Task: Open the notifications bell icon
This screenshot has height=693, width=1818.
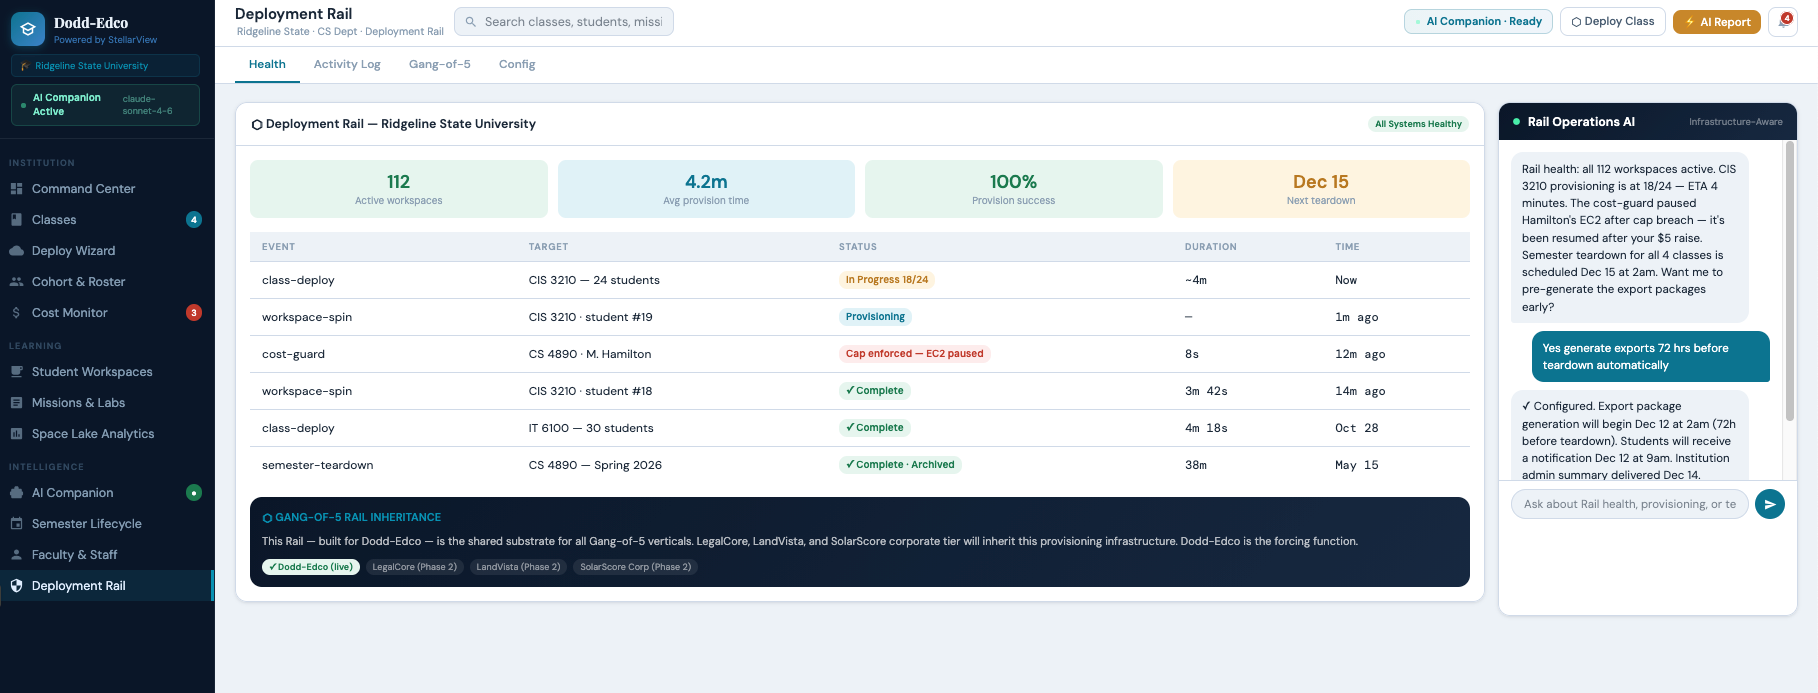Action: click(1783, 22)
